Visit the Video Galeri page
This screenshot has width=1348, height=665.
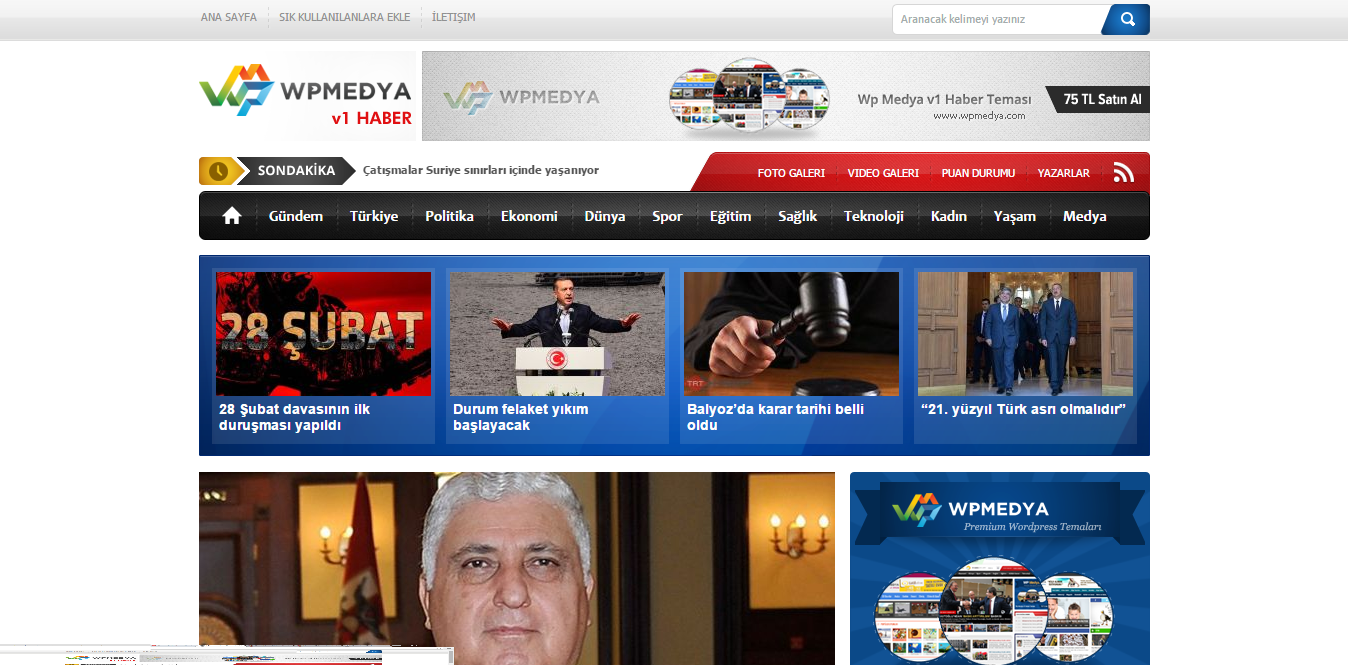tap(883, 173)
